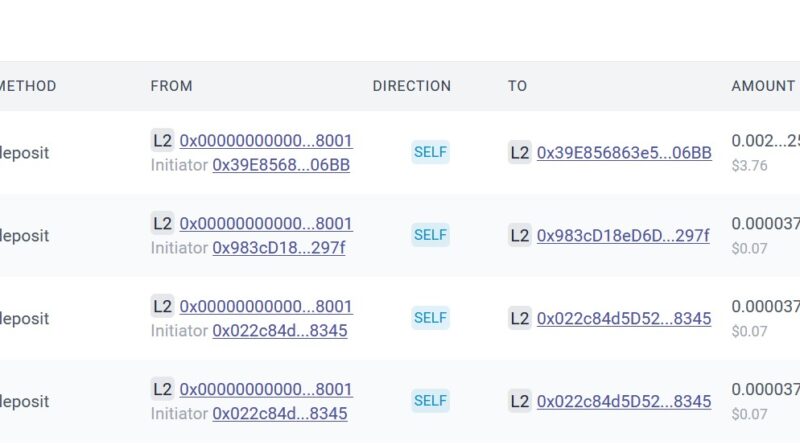
Task: Open the TO address 0x983cD18eD6D...297f
Action: coord(623,236)
